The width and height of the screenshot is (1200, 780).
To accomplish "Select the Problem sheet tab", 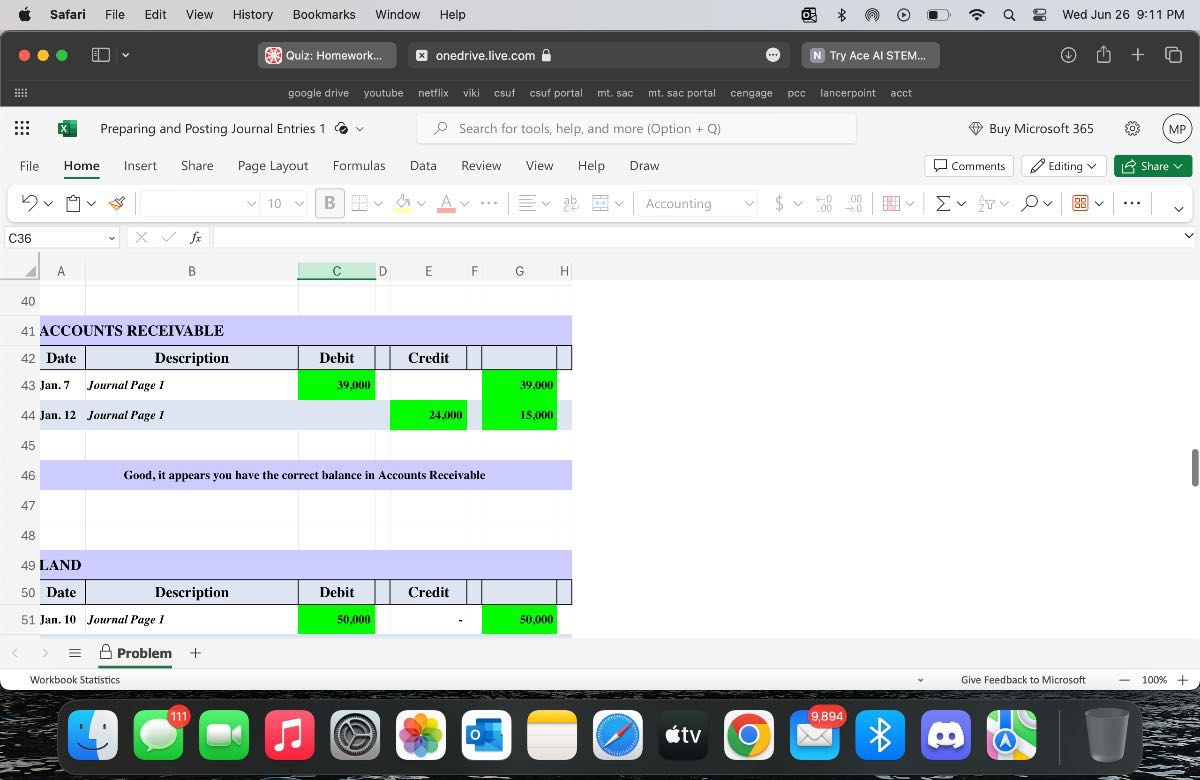I will (135, 653).
